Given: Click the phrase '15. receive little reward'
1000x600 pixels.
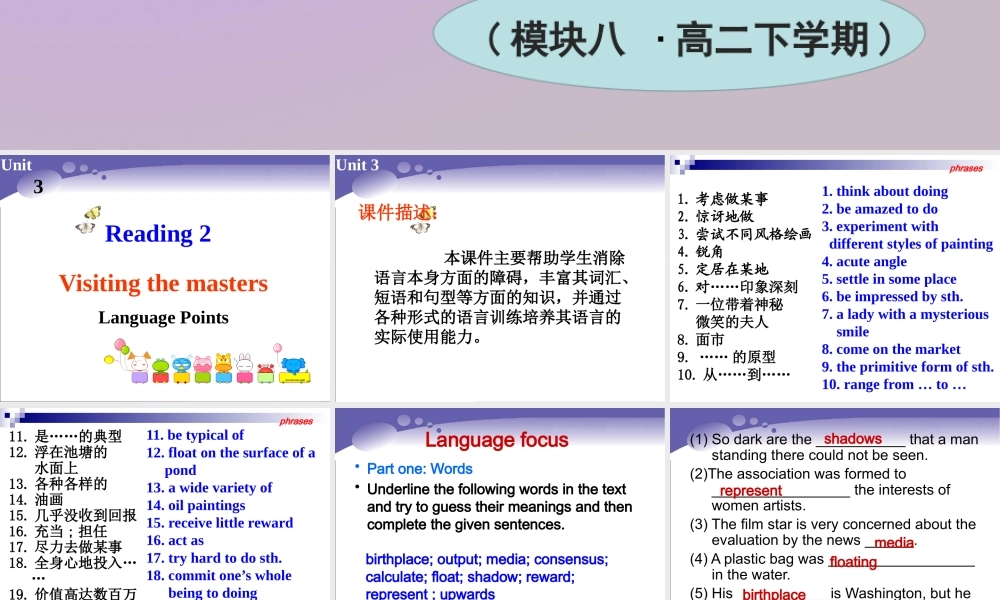Looking at the screenshot, I should 220,523.
